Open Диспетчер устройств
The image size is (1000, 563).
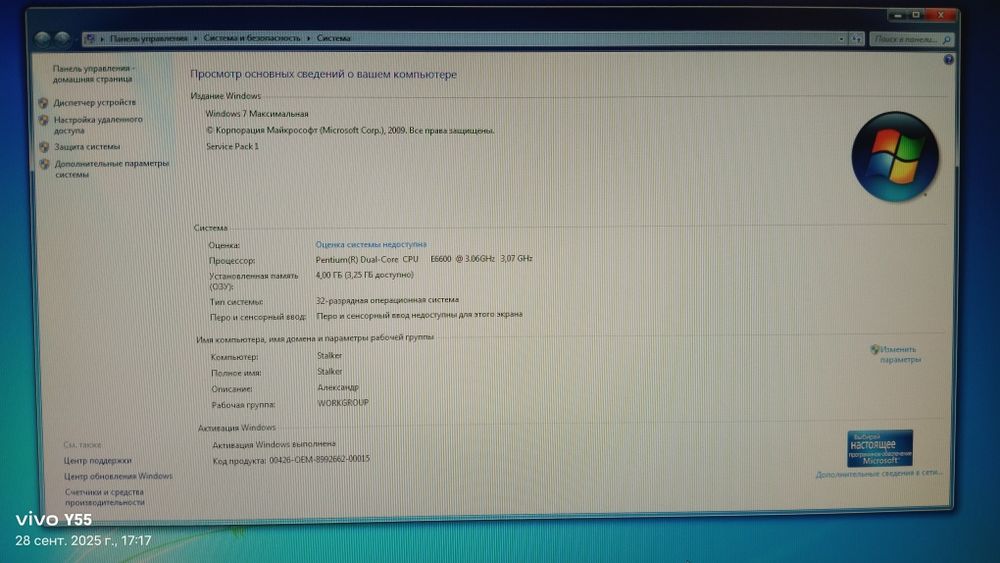pyautogui.click(x=94, y=102)
